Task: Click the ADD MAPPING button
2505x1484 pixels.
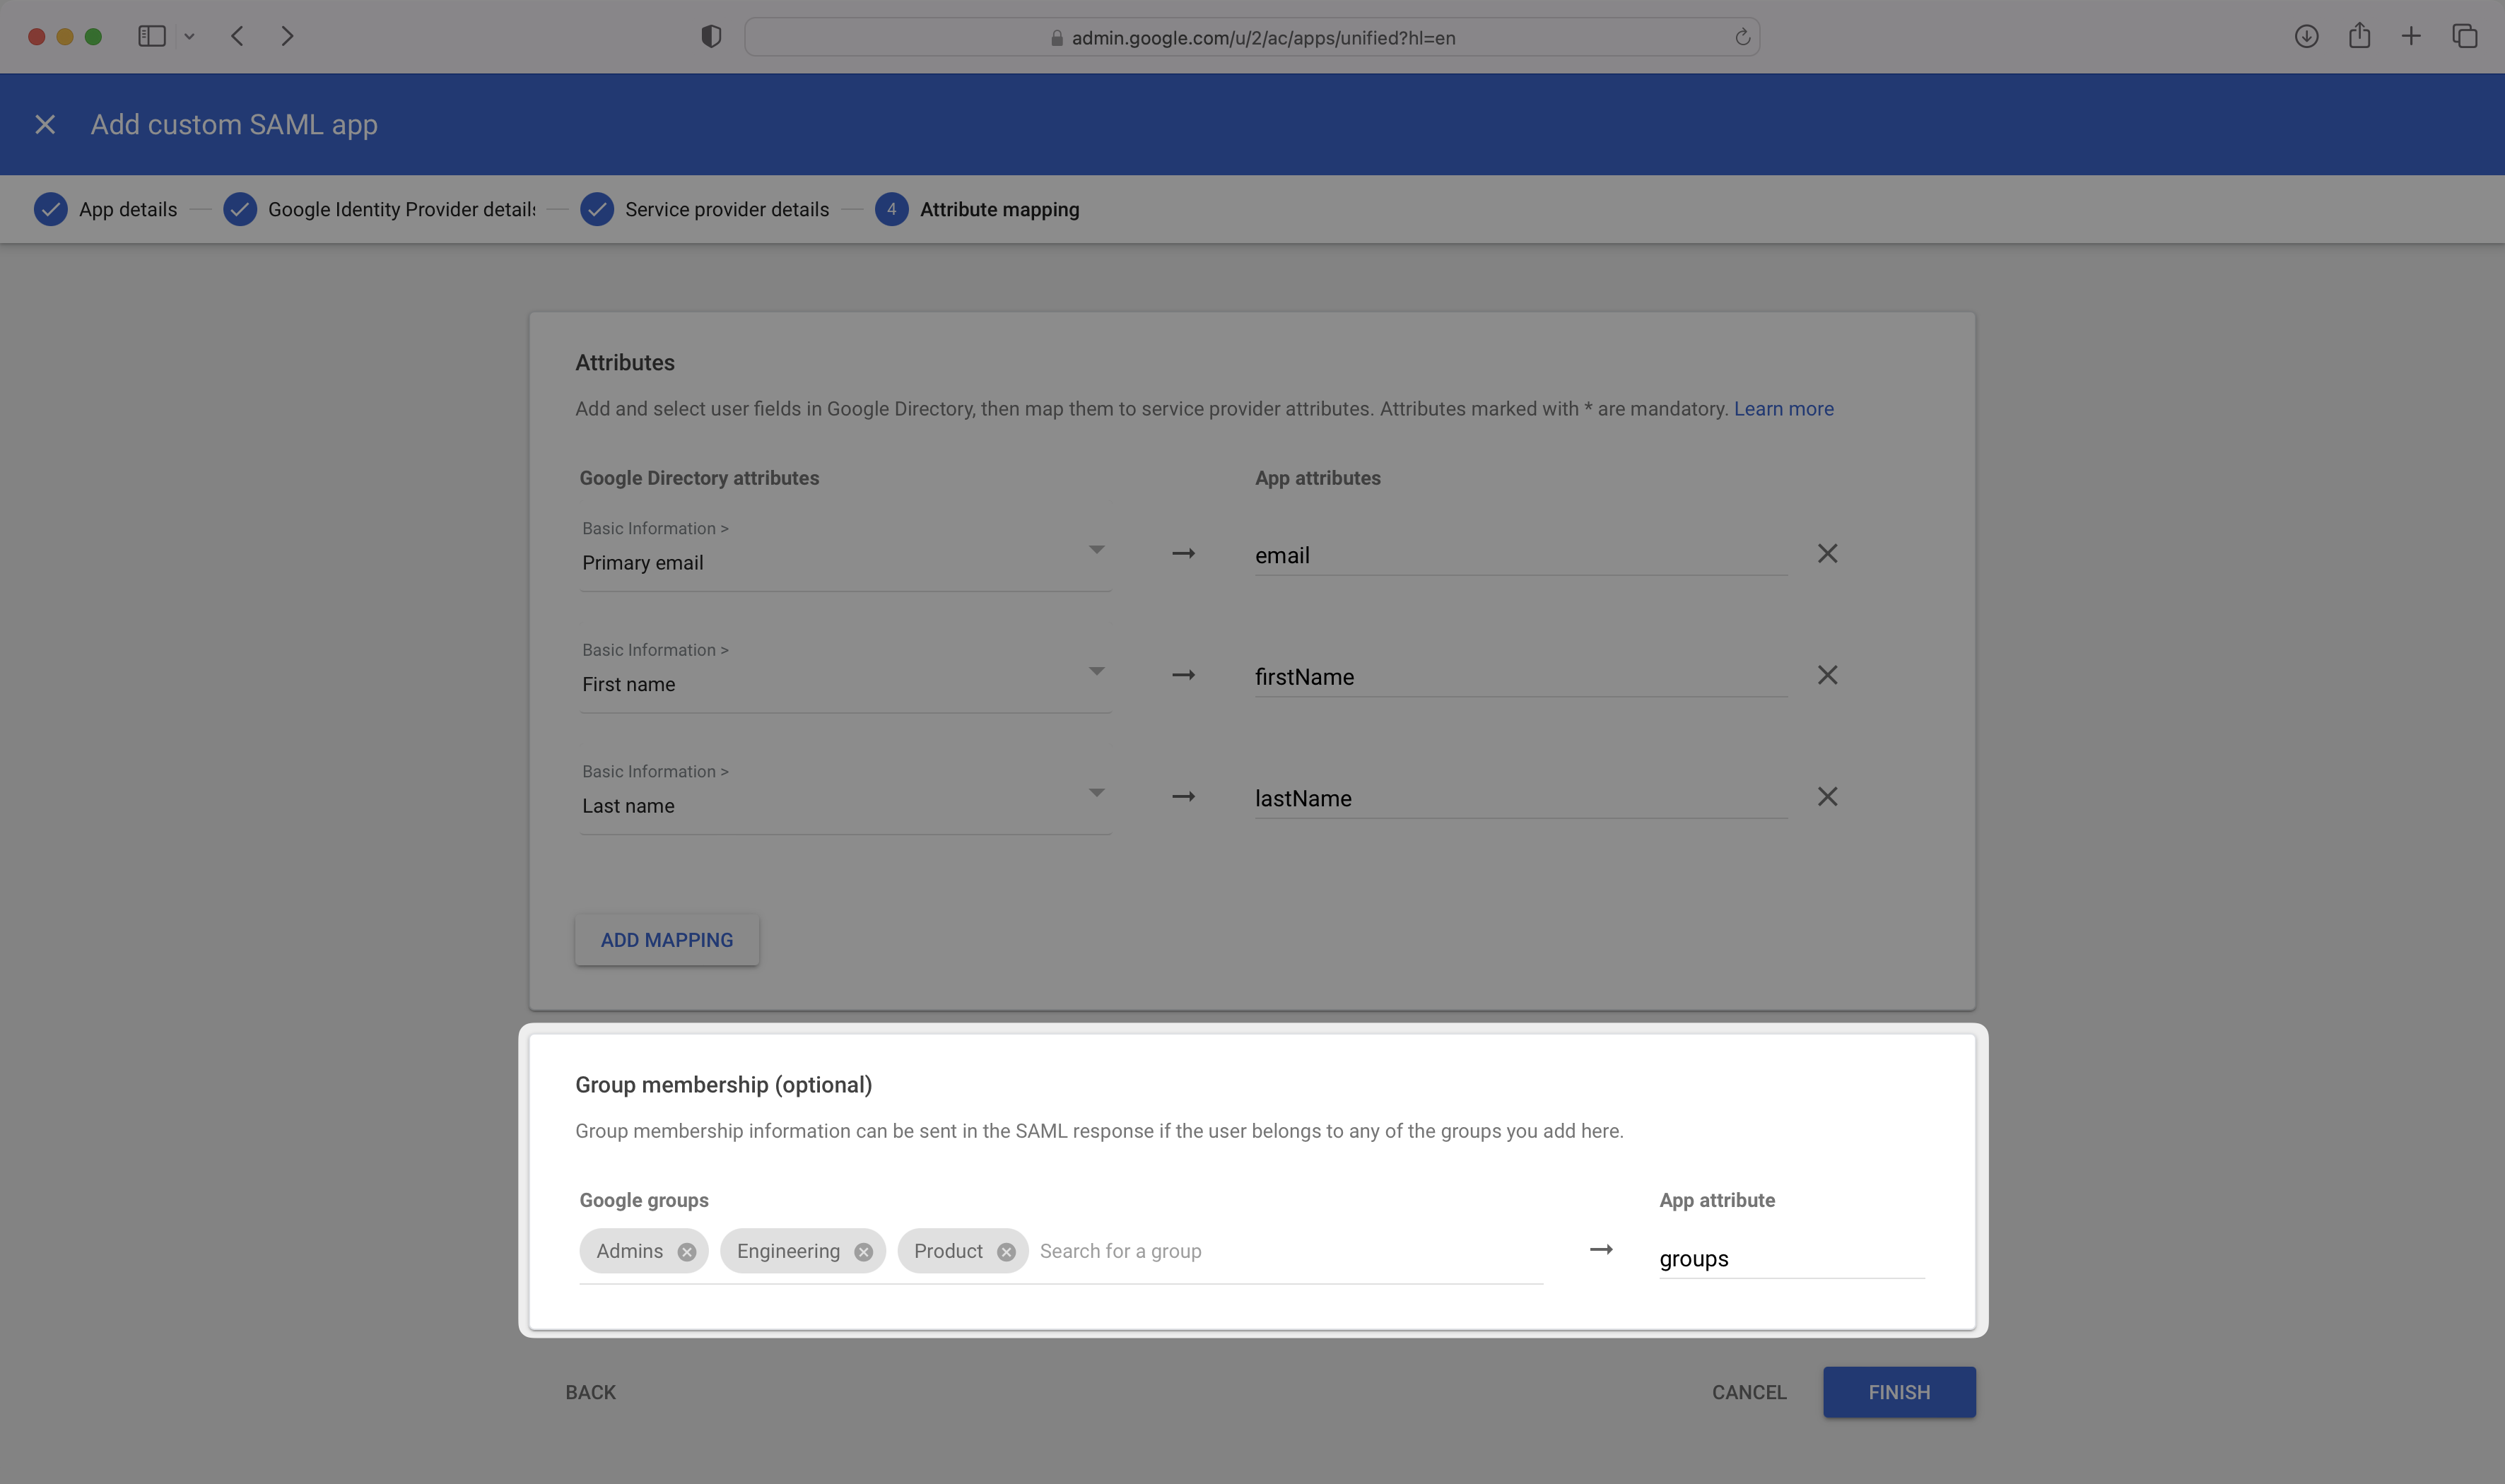Action: click(x=666, y=939)
